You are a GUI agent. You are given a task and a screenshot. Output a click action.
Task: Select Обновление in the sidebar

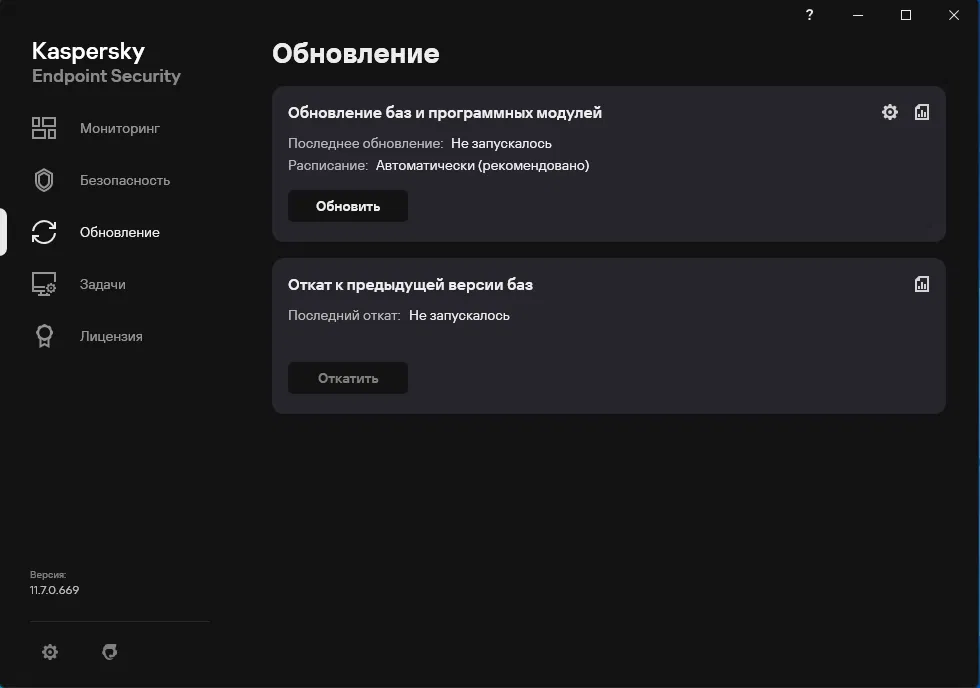click(x=120, y=232)
